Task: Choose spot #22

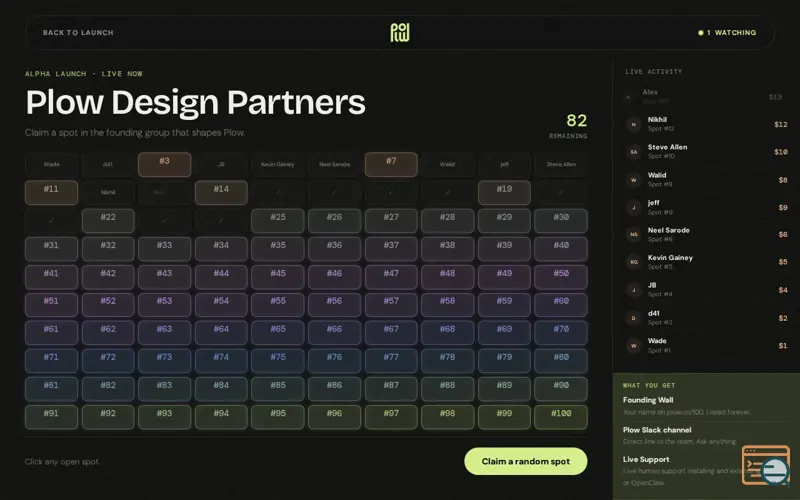Action: point(108,220)
